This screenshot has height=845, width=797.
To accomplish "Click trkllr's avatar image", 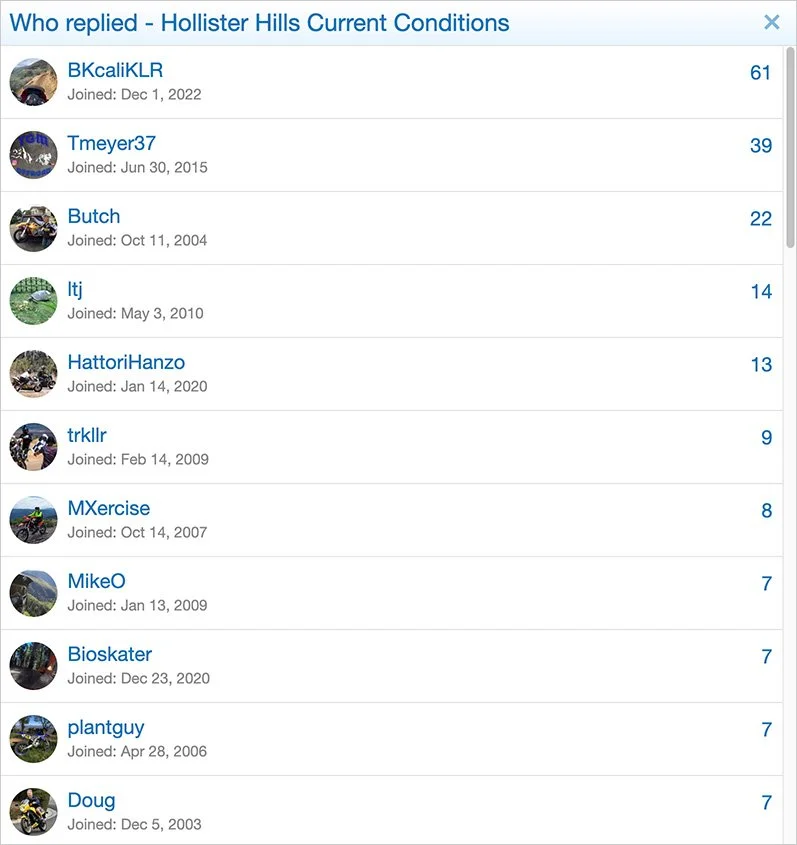I will coord(33,447).
